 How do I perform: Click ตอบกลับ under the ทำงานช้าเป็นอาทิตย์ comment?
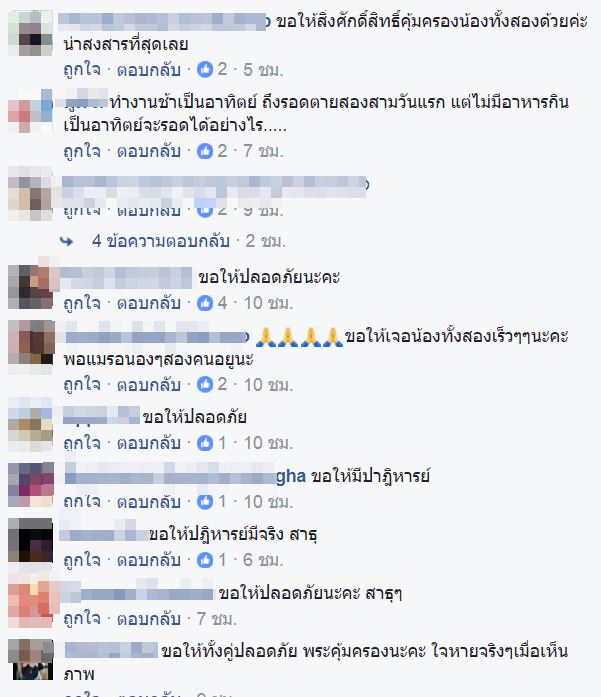(148, 151)
